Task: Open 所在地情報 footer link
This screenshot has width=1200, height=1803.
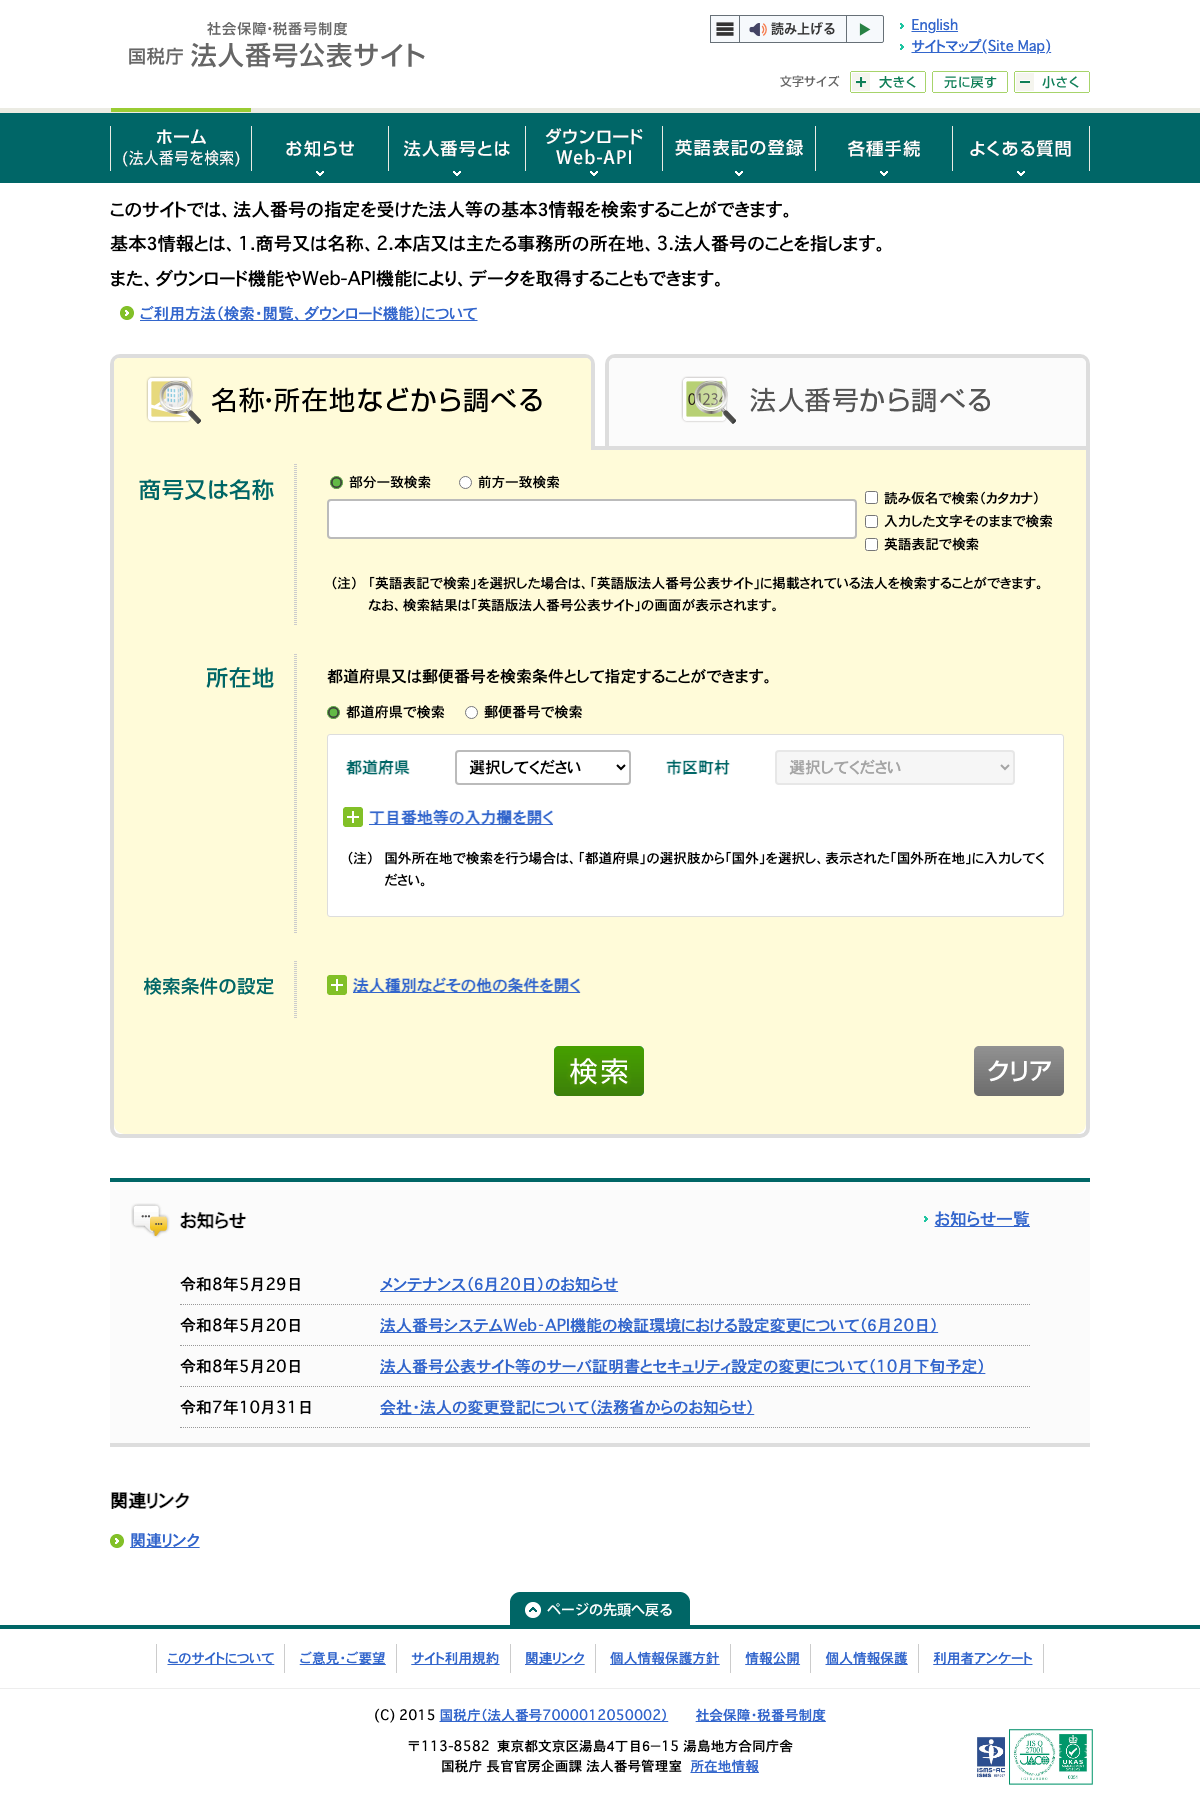Action: (724, 1766)
